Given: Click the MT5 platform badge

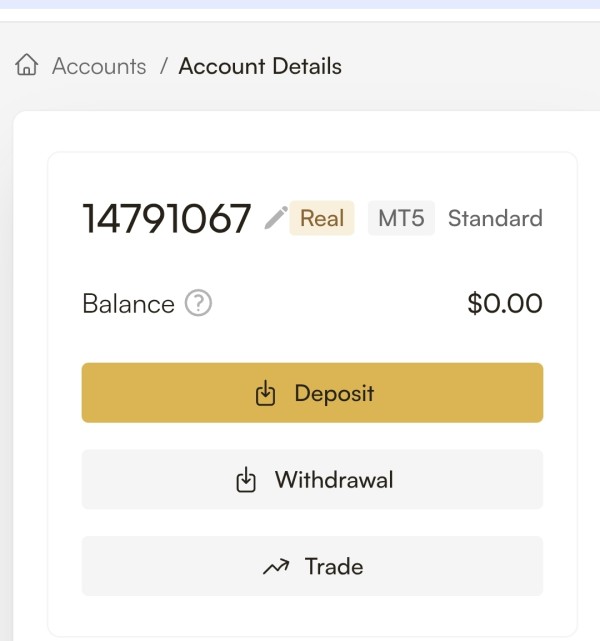Looking at the screenshot, I should (x=401, y=218).
